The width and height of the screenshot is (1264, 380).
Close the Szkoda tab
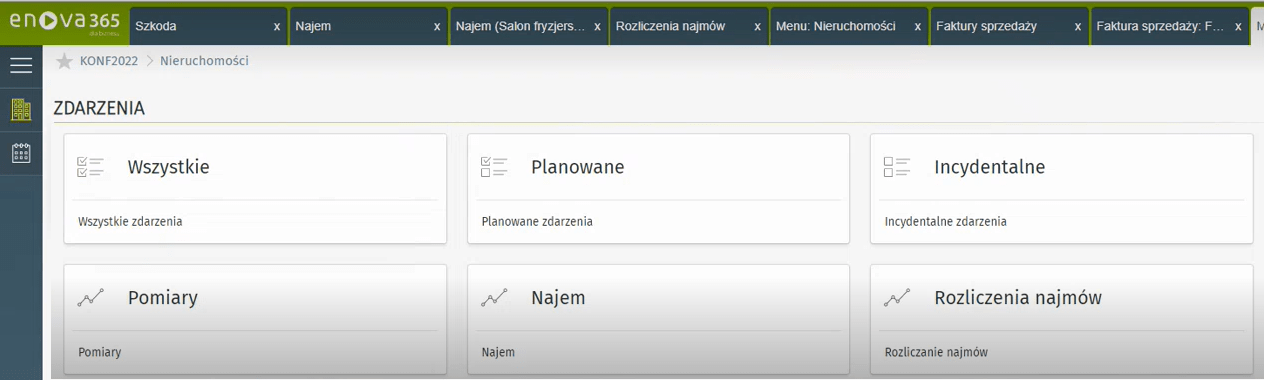pyautogui.click(x=277, y=27)
